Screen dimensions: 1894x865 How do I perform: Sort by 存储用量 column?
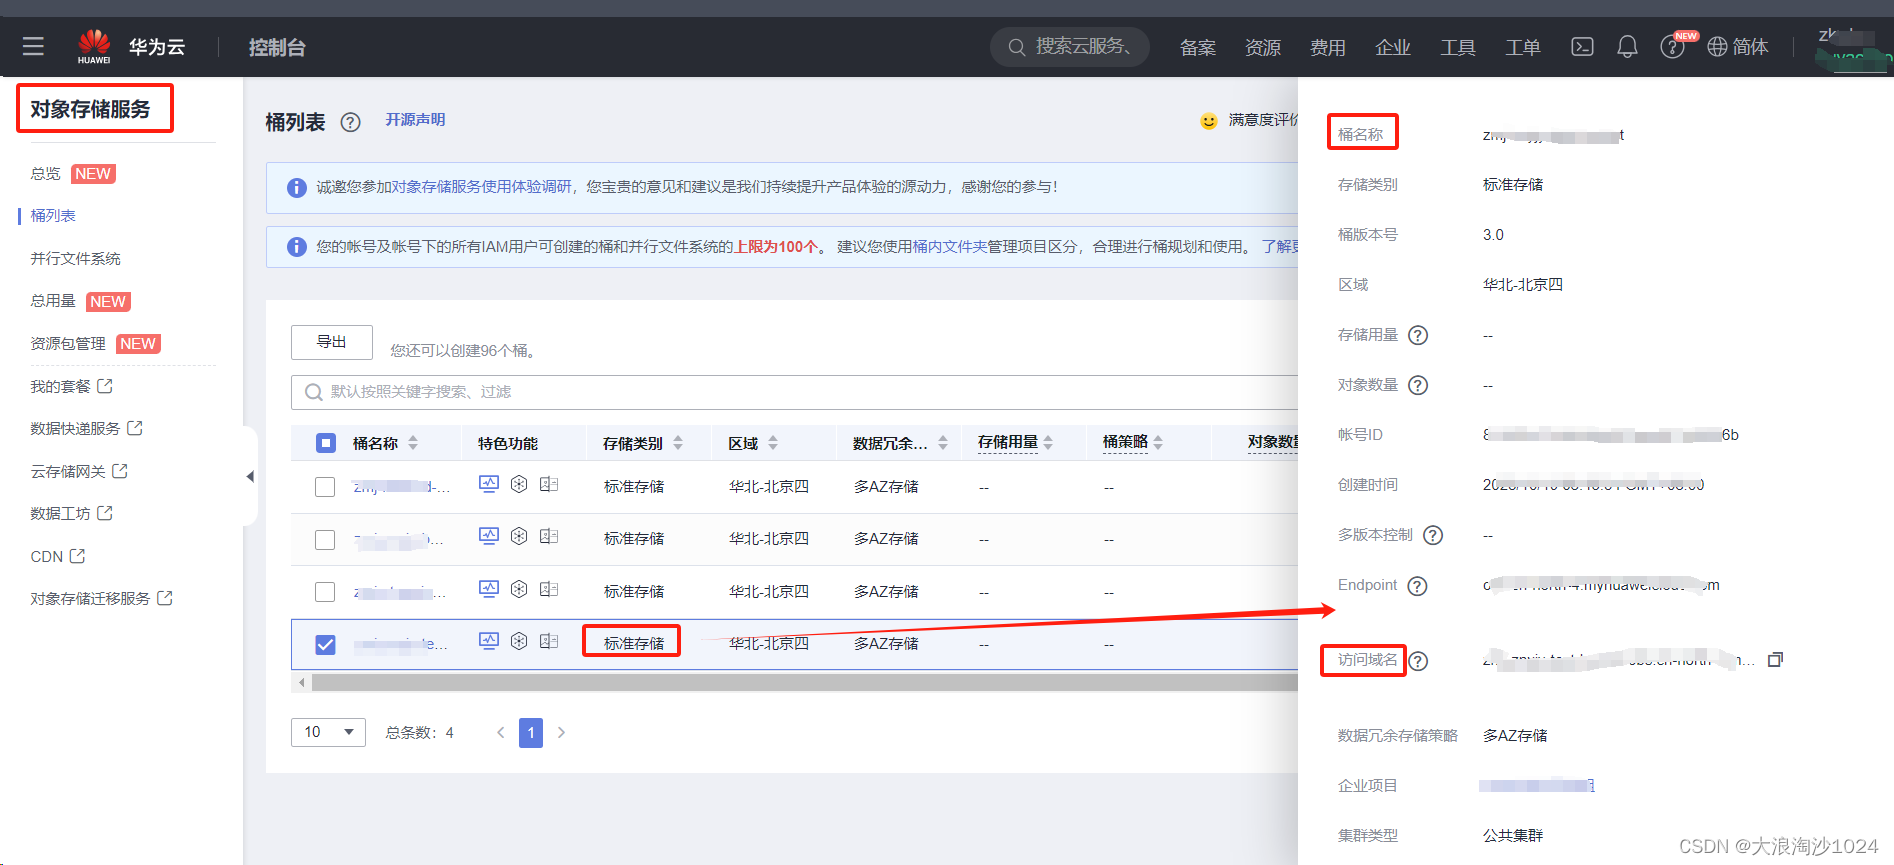click(1048, 443)
